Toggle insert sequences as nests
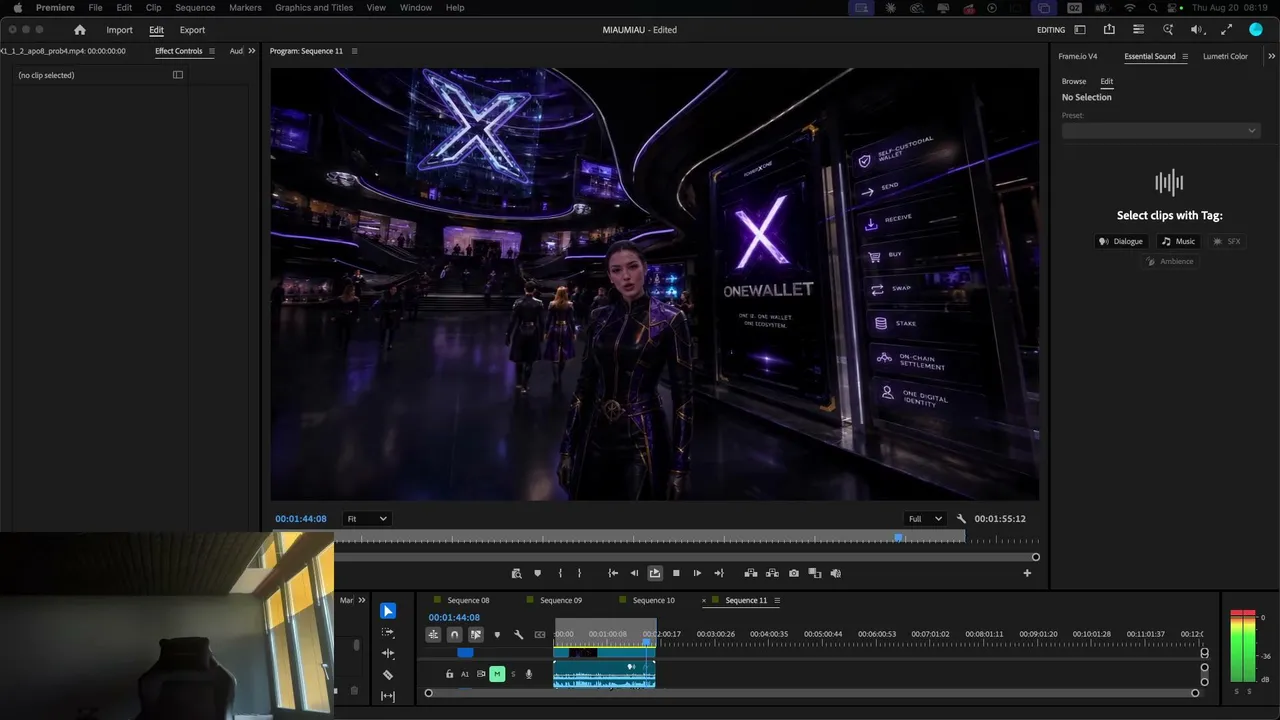Viewport: 1280px width, 720px height. [x=433, y=635]
